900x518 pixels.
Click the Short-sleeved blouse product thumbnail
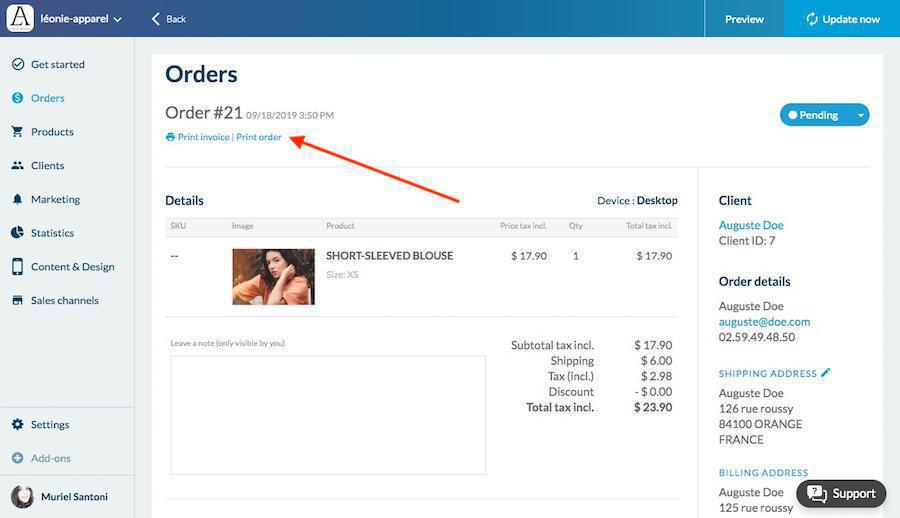coord(273,277)
